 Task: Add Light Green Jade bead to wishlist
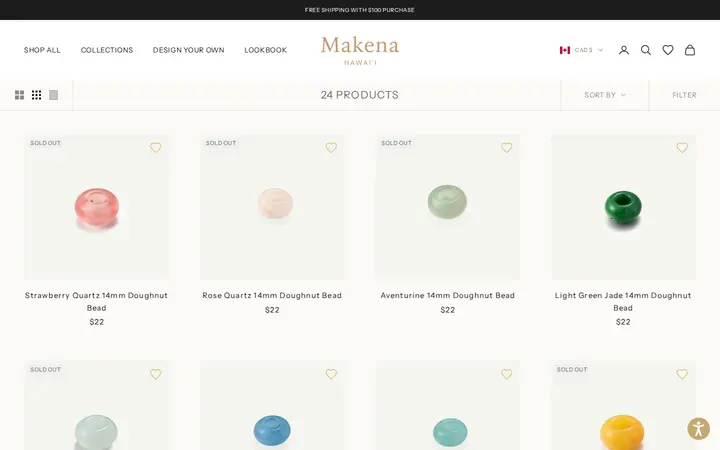pos(682,147)
